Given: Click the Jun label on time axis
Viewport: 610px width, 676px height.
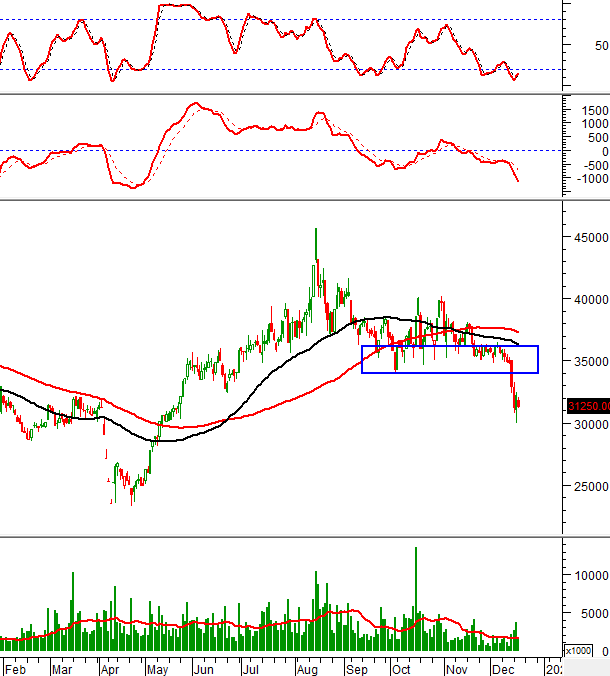Looking at the screenshot, I should pyautogui.click(x=206, y=667).
